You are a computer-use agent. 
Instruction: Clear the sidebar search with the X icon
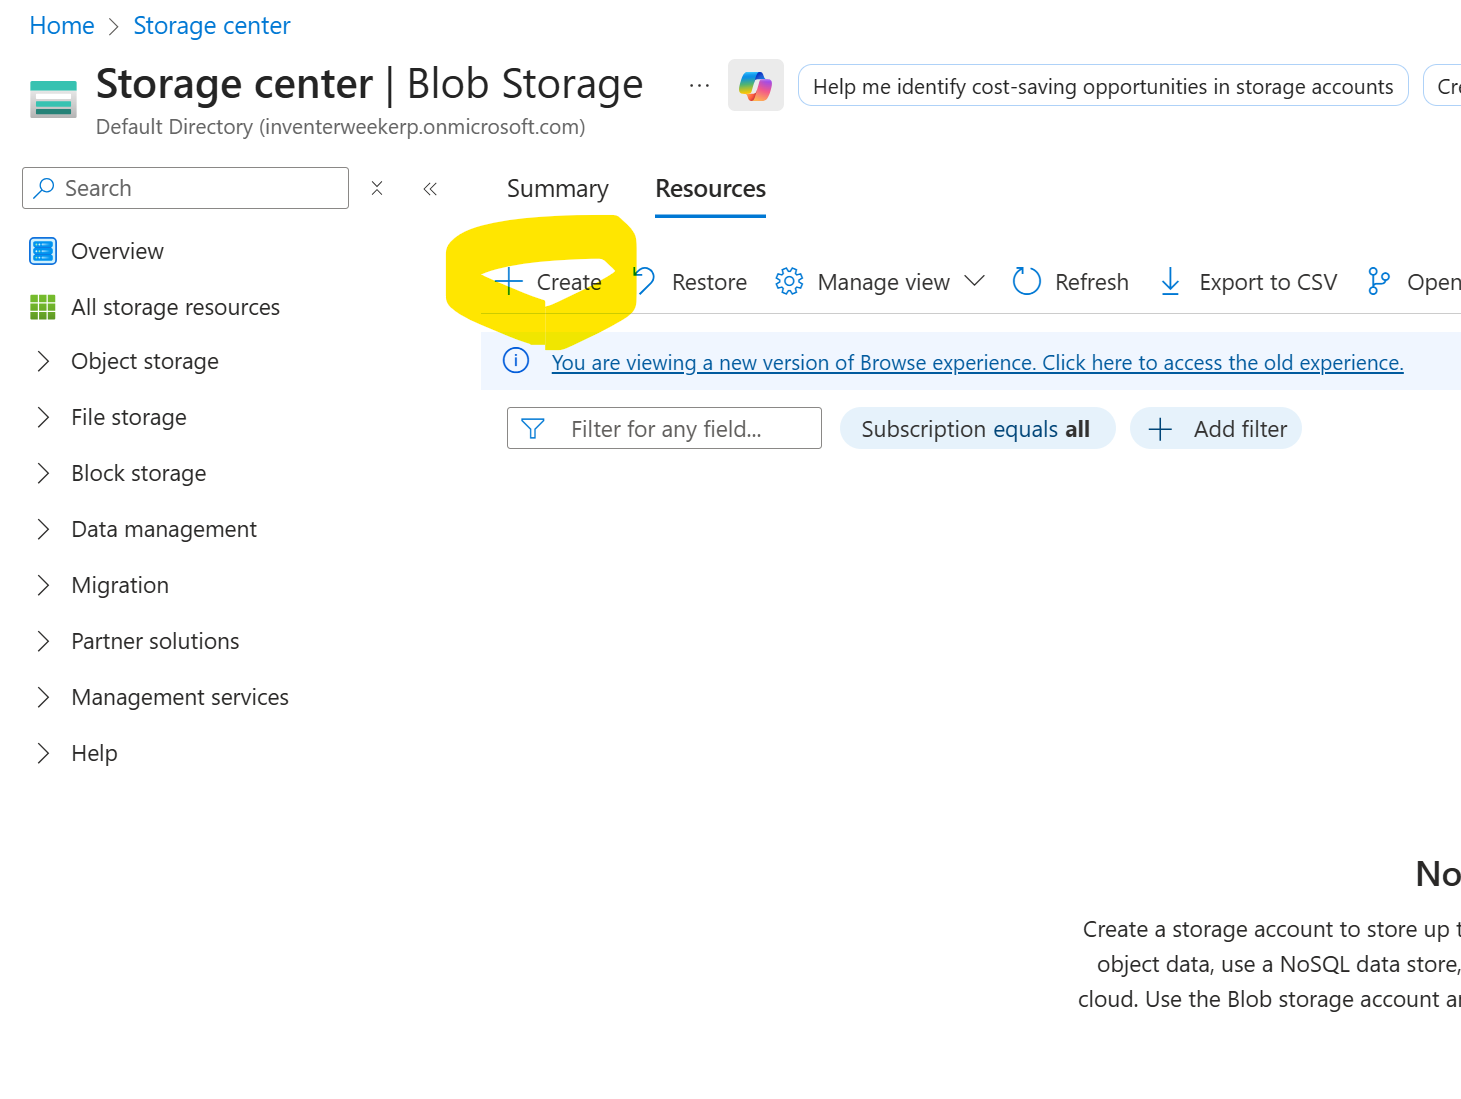pyautogui.click(x=377, y=188)
